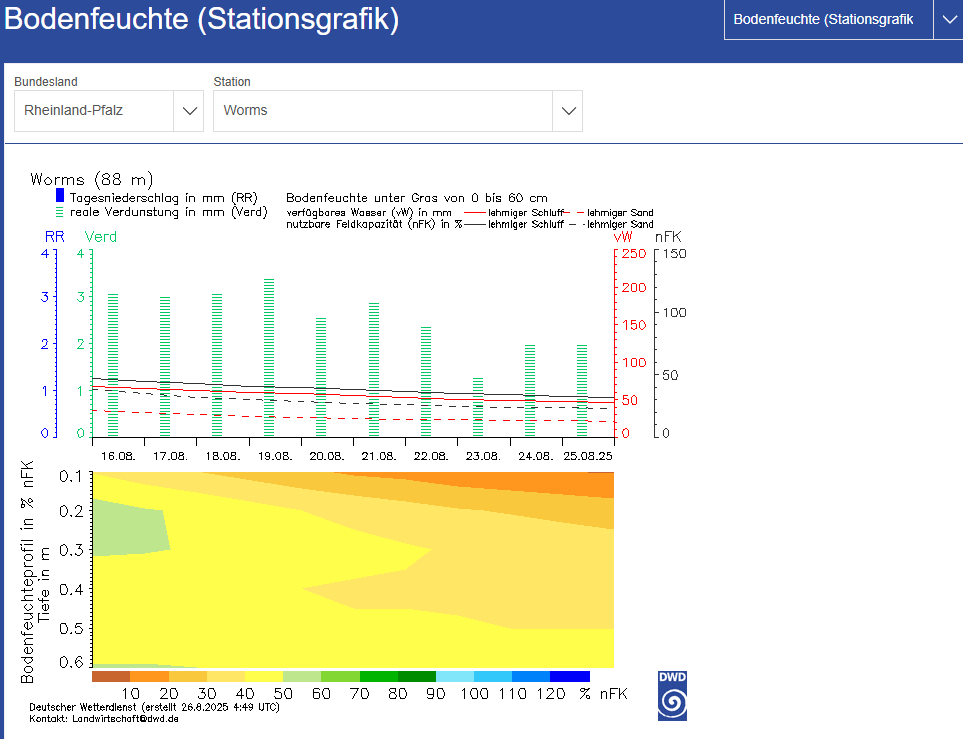The width and height of the screenshot is (963, 739).
Task: Click the chevron arrow in the Station box
Action: (x=567, y=111)
